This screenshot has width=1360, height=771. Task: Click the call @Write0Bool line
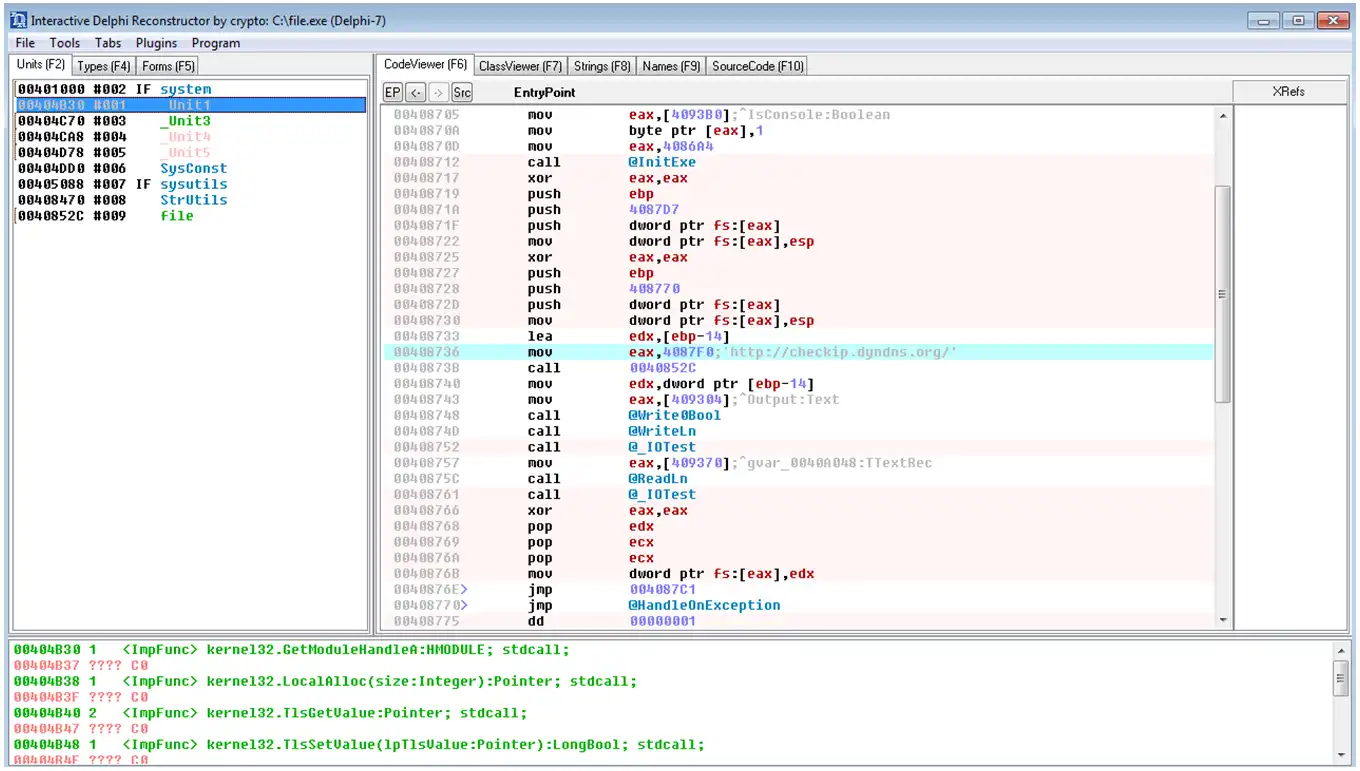tap(798, 415)
